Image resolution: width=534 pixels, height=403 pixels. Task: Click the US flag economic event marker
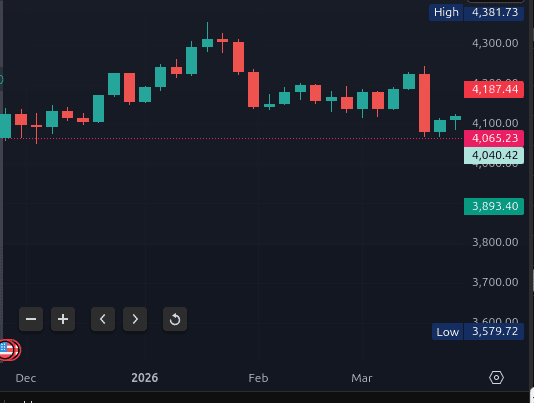(7, 350)
